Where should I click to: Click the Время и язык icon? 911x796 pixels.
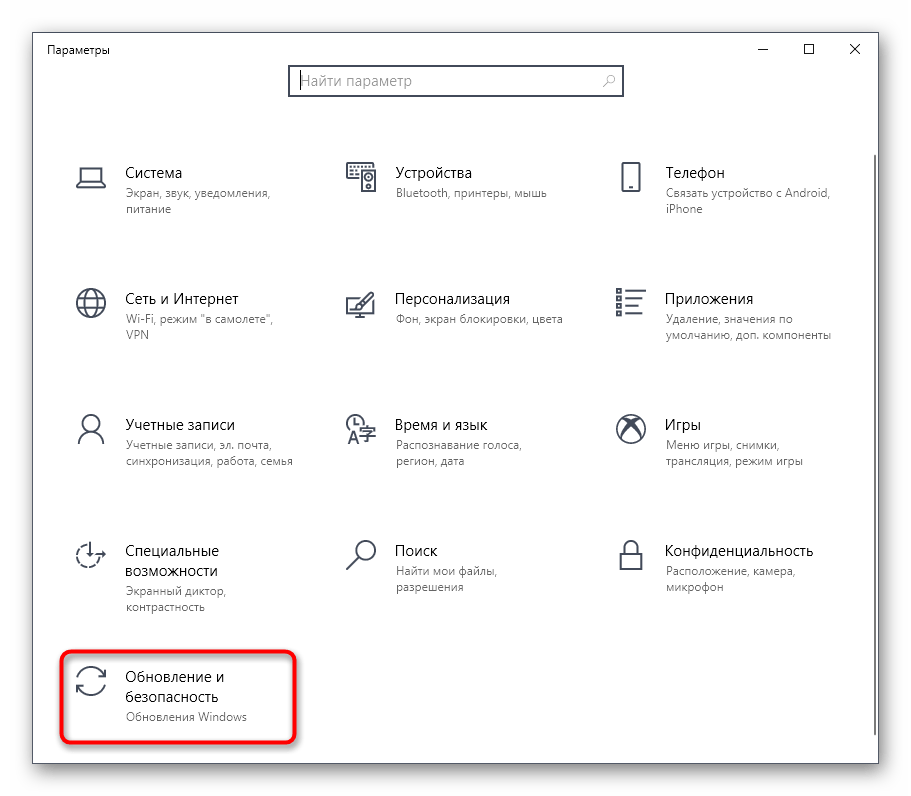360,429
